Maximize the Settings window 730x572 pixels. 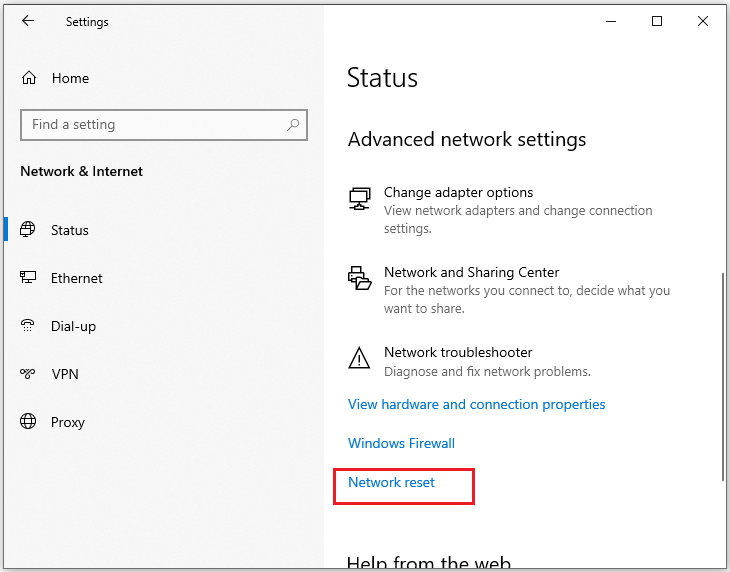[x=657, y=21]
